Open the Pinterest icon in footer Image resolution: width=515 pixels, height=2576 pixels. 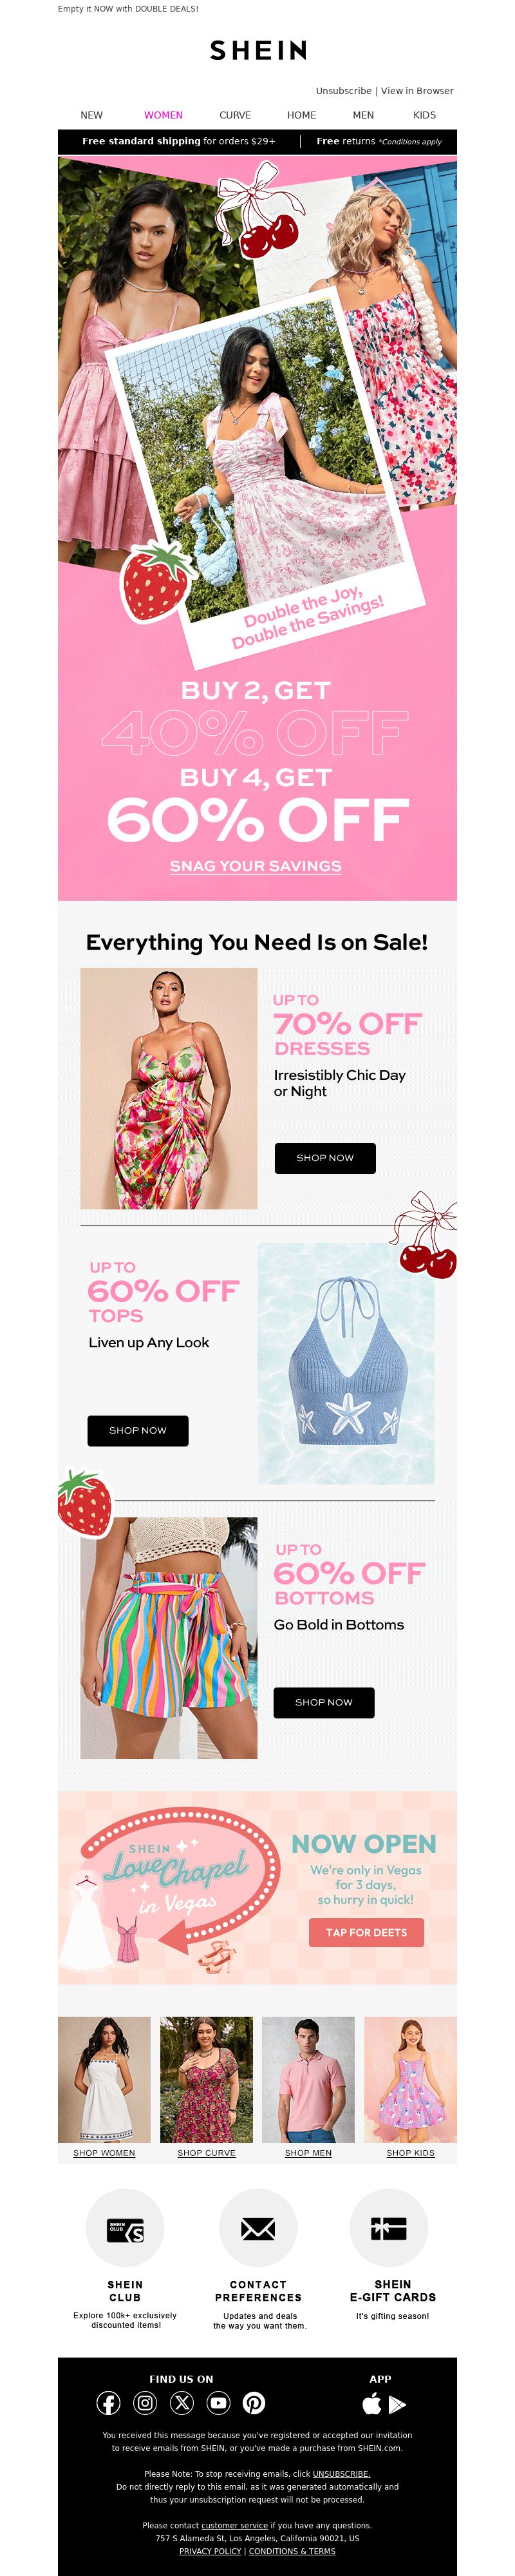click(254, 2403)
